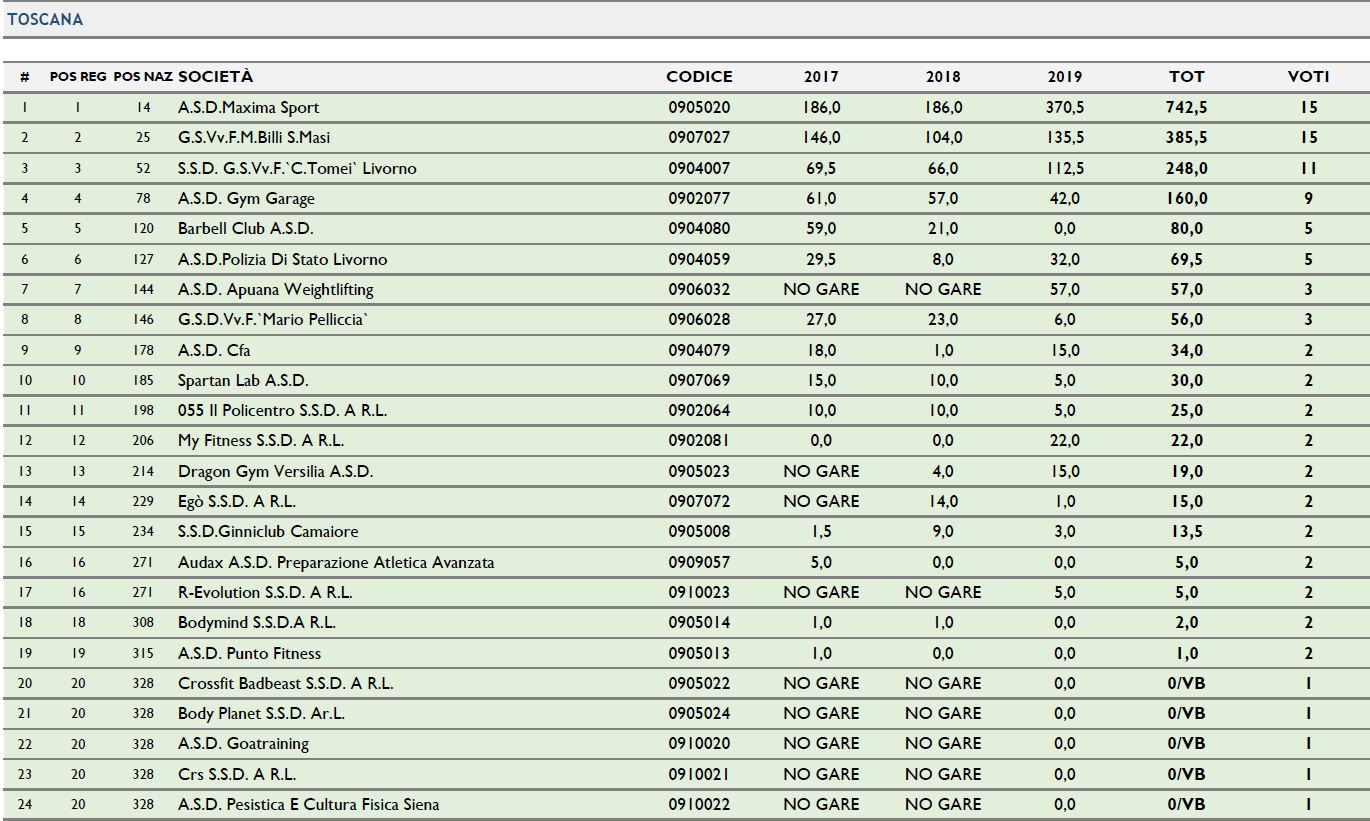Click total 160,0 for Gym Garage

[1187, 198]
